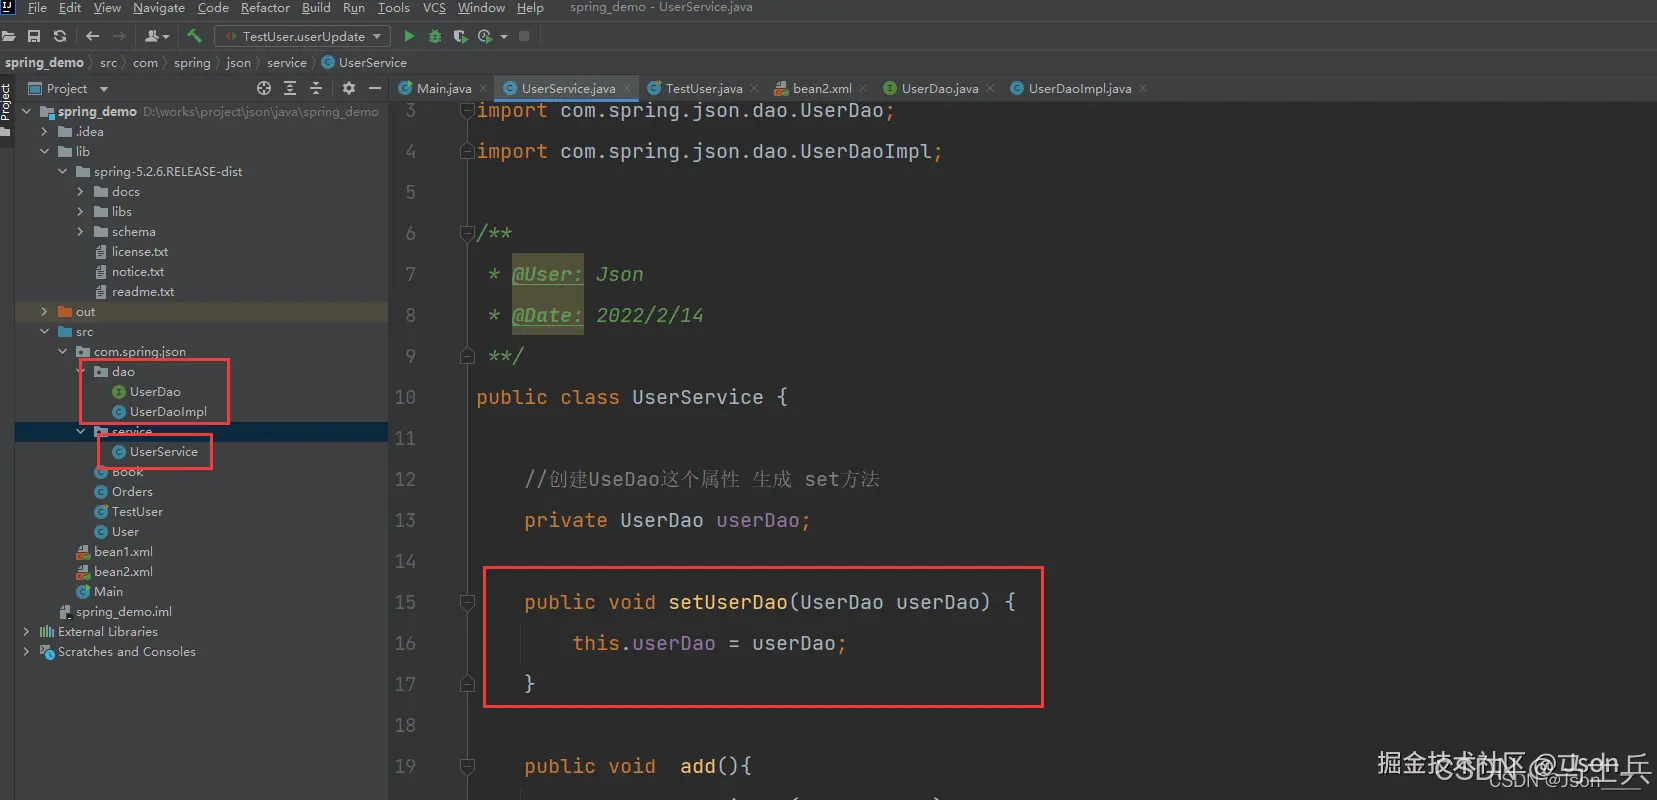Open the VCS menu
Viewport: 1657px width, 800px height.
[434, 8]
